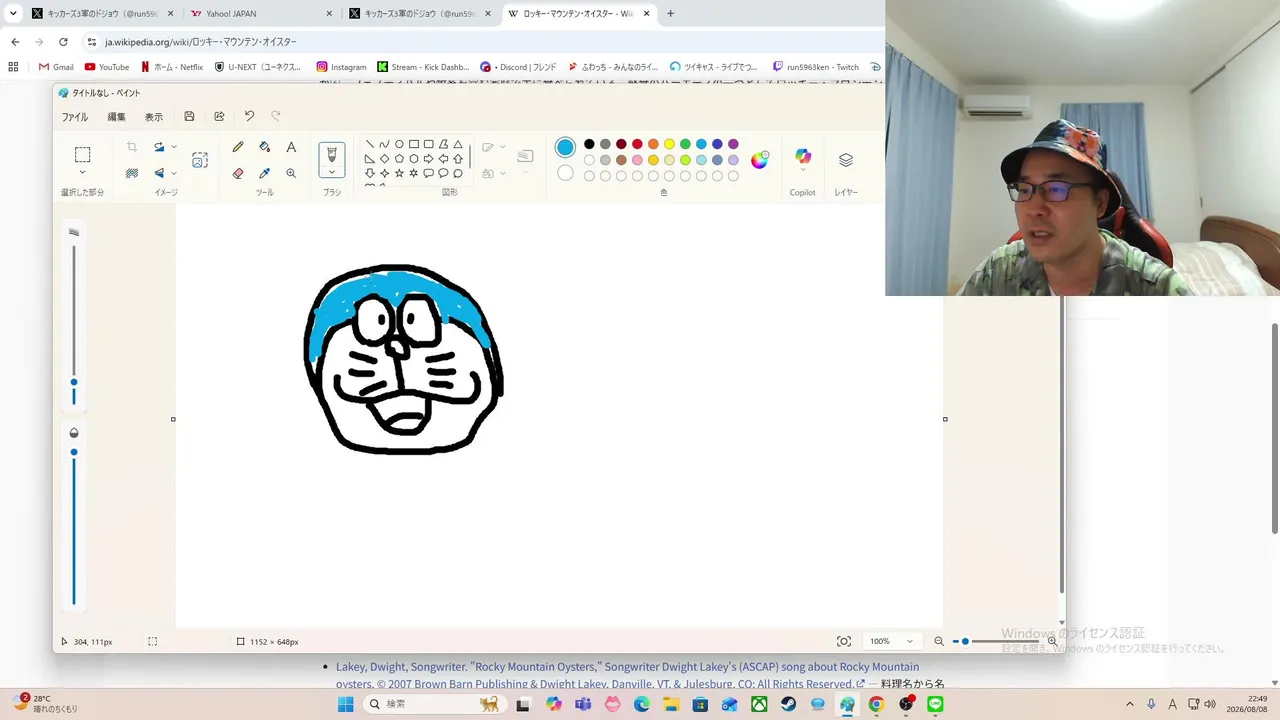
Task: Select the Brushes tool icon
Action: click(332, 153)
